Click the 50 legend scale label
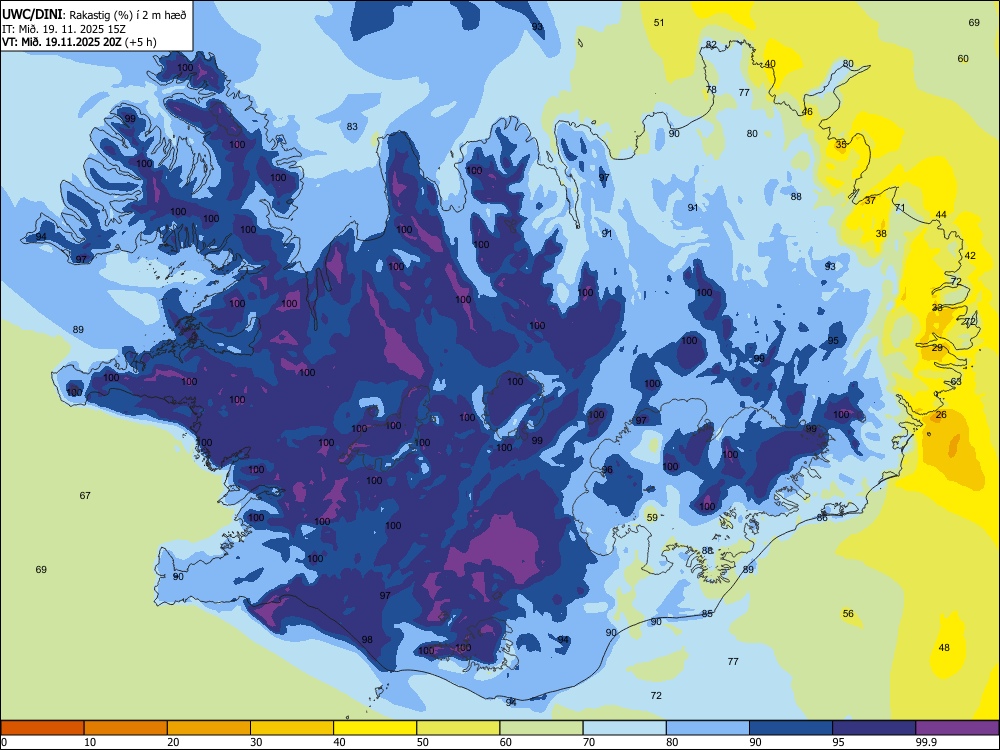This screenshot has width=1000, height=750. pyautogui.click(x=423, y=742)
